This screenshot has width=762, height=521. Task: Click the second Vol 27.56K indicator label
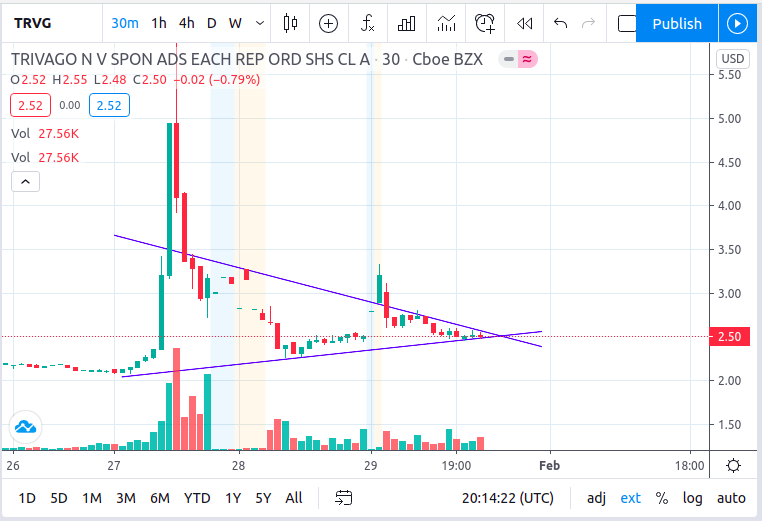tap(45, 157)
